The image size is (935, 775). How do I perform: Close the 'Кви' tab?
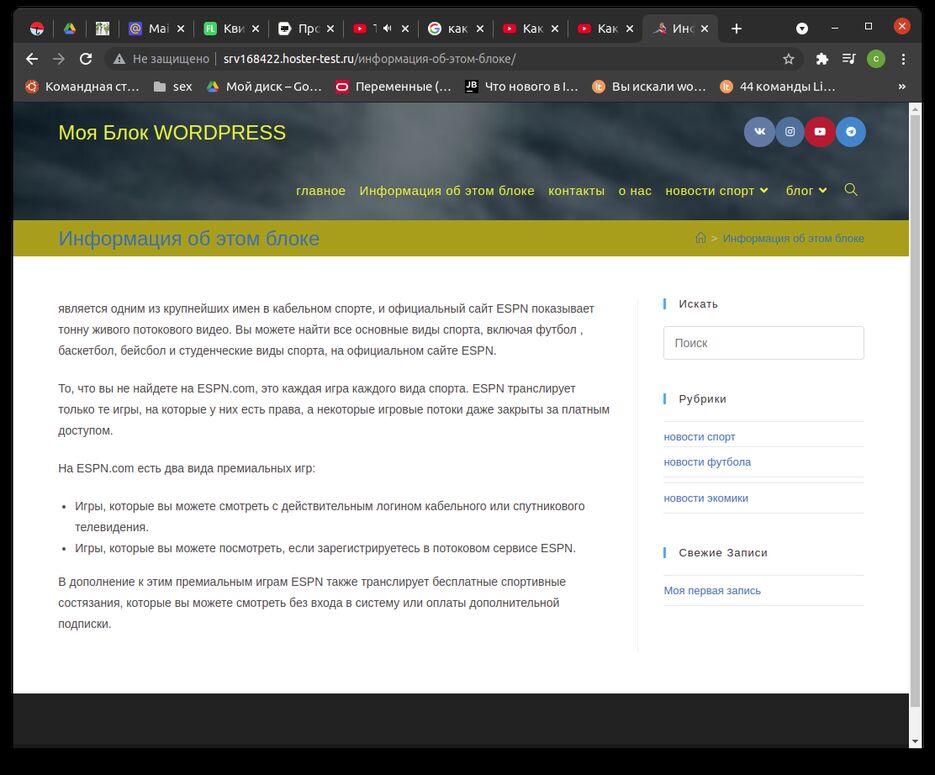click(x=255, y=29)
